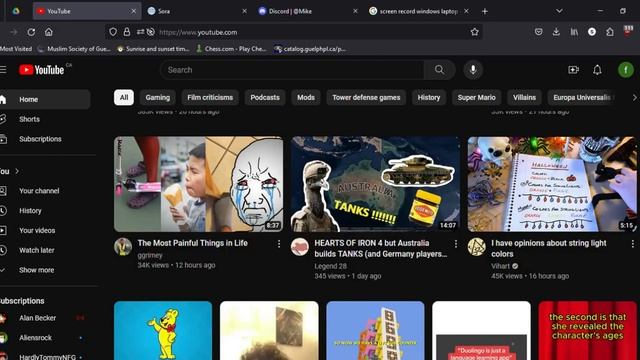Viewport: 640px width, 360px height.
Task: Open options for Hearts of Iron 4 video
Action: 456,244
